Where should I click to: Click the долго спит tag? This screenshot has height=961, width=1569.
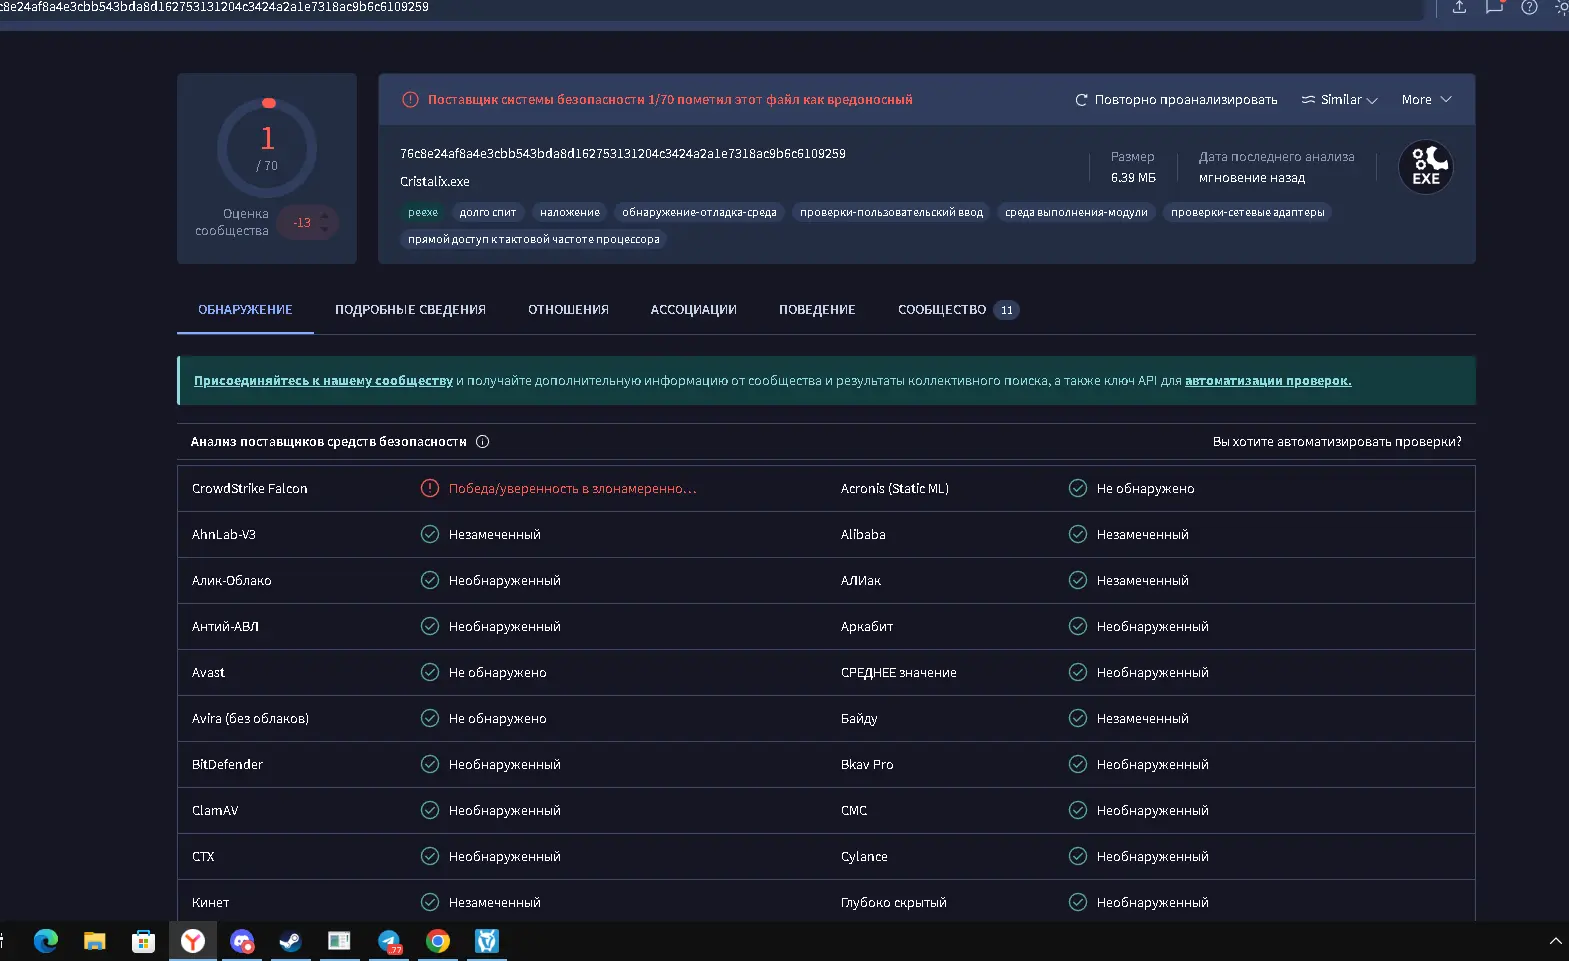(x=488, y=212)
